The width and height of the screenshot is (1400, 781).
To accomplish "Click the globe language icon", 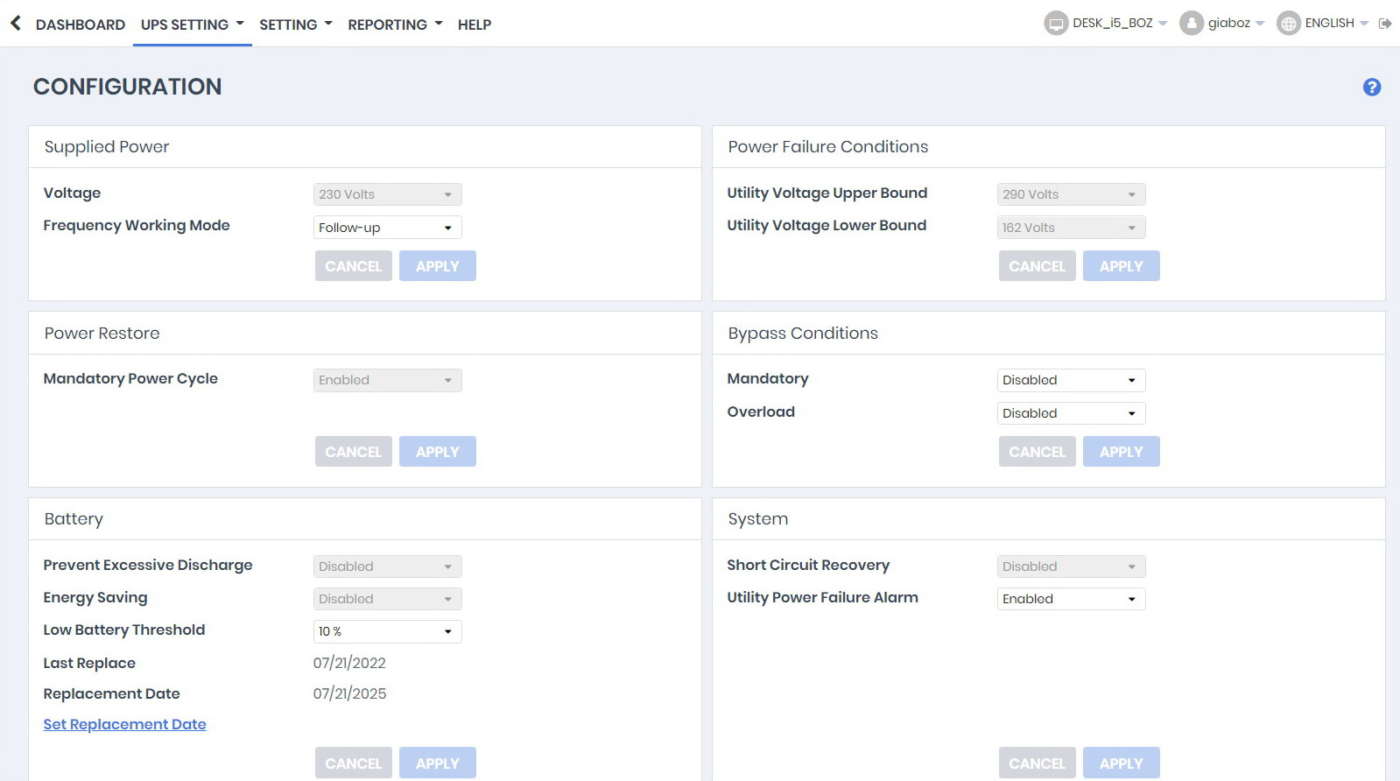I will (x=1289, y=23).
